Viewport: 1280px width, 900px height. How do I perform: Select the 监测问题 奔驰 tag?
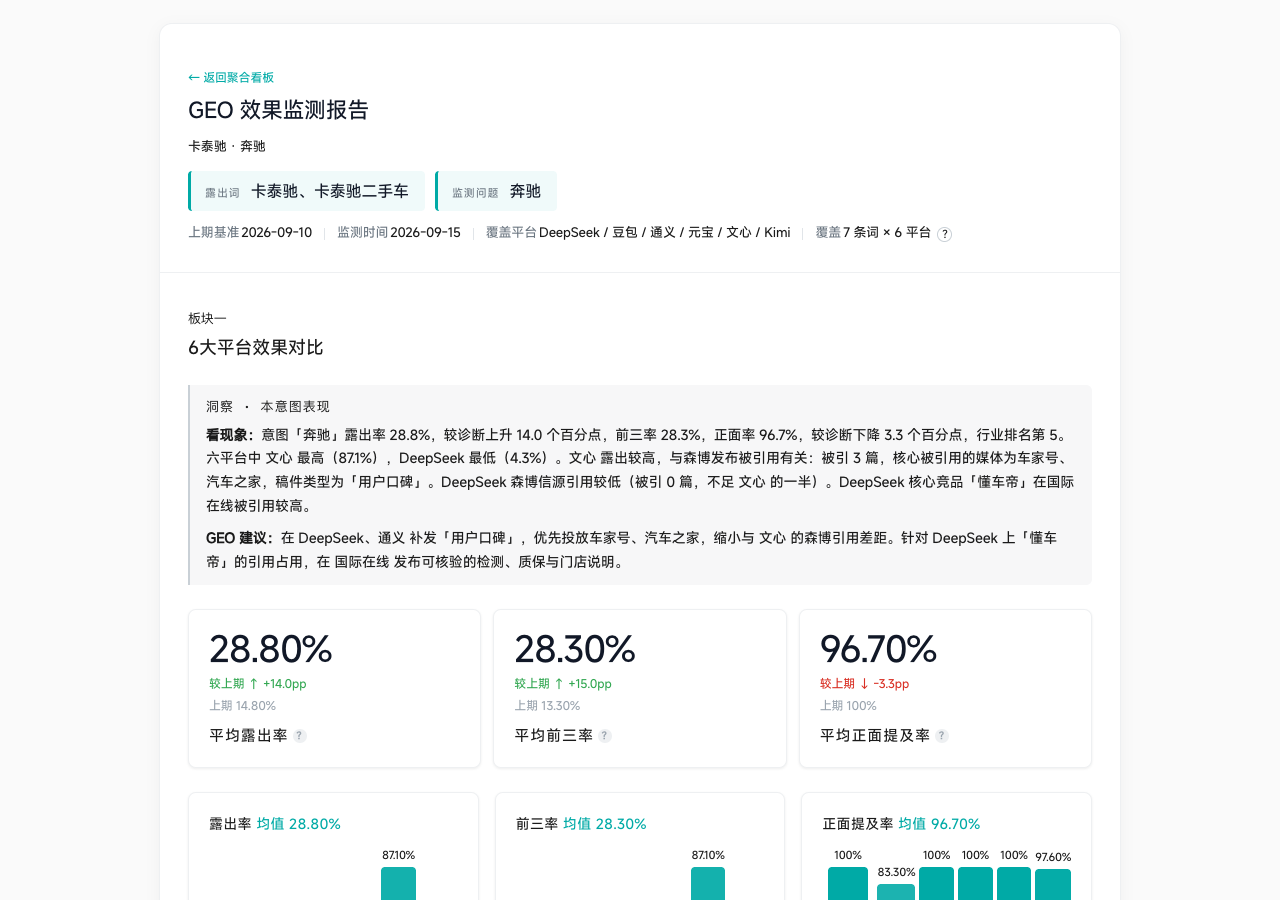point(496,191)
